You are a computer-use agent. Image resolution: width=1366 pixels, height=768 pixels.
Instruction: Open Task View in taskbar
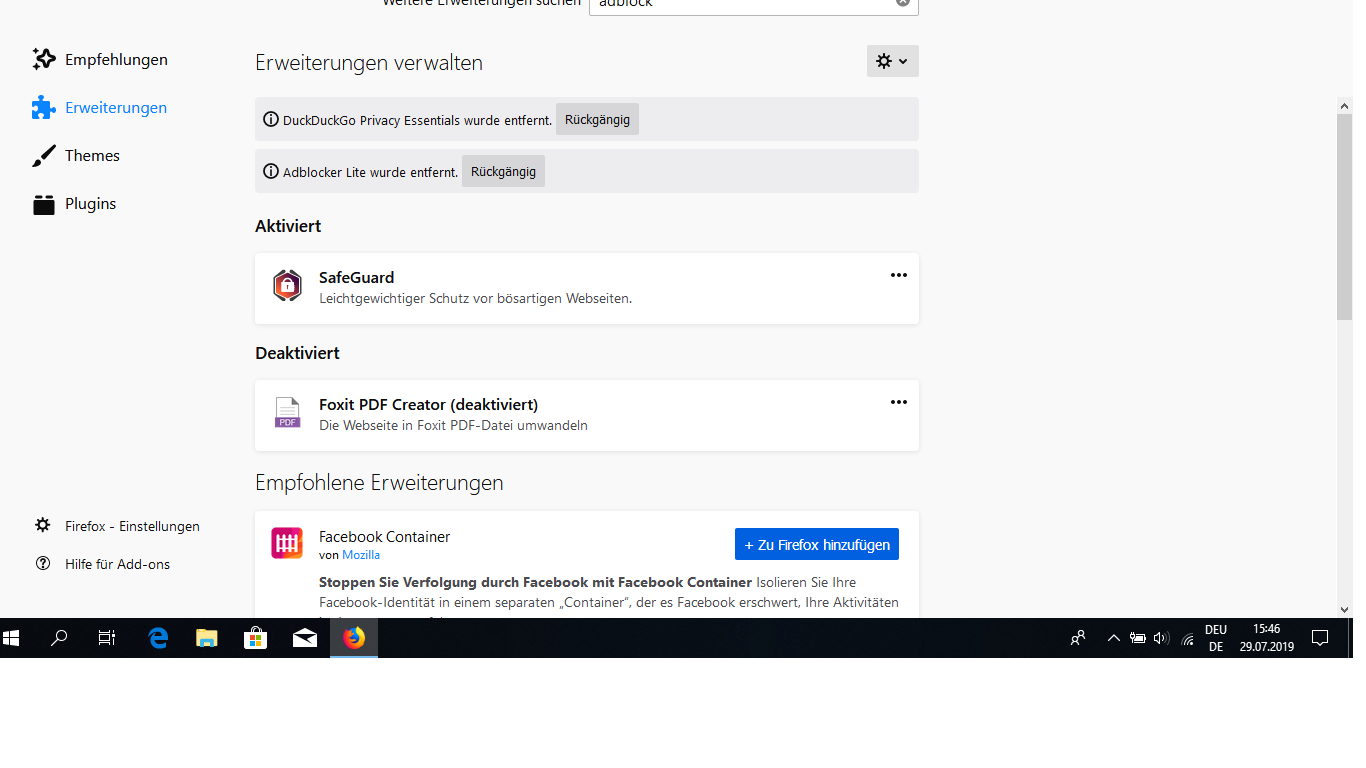point(107,637)
